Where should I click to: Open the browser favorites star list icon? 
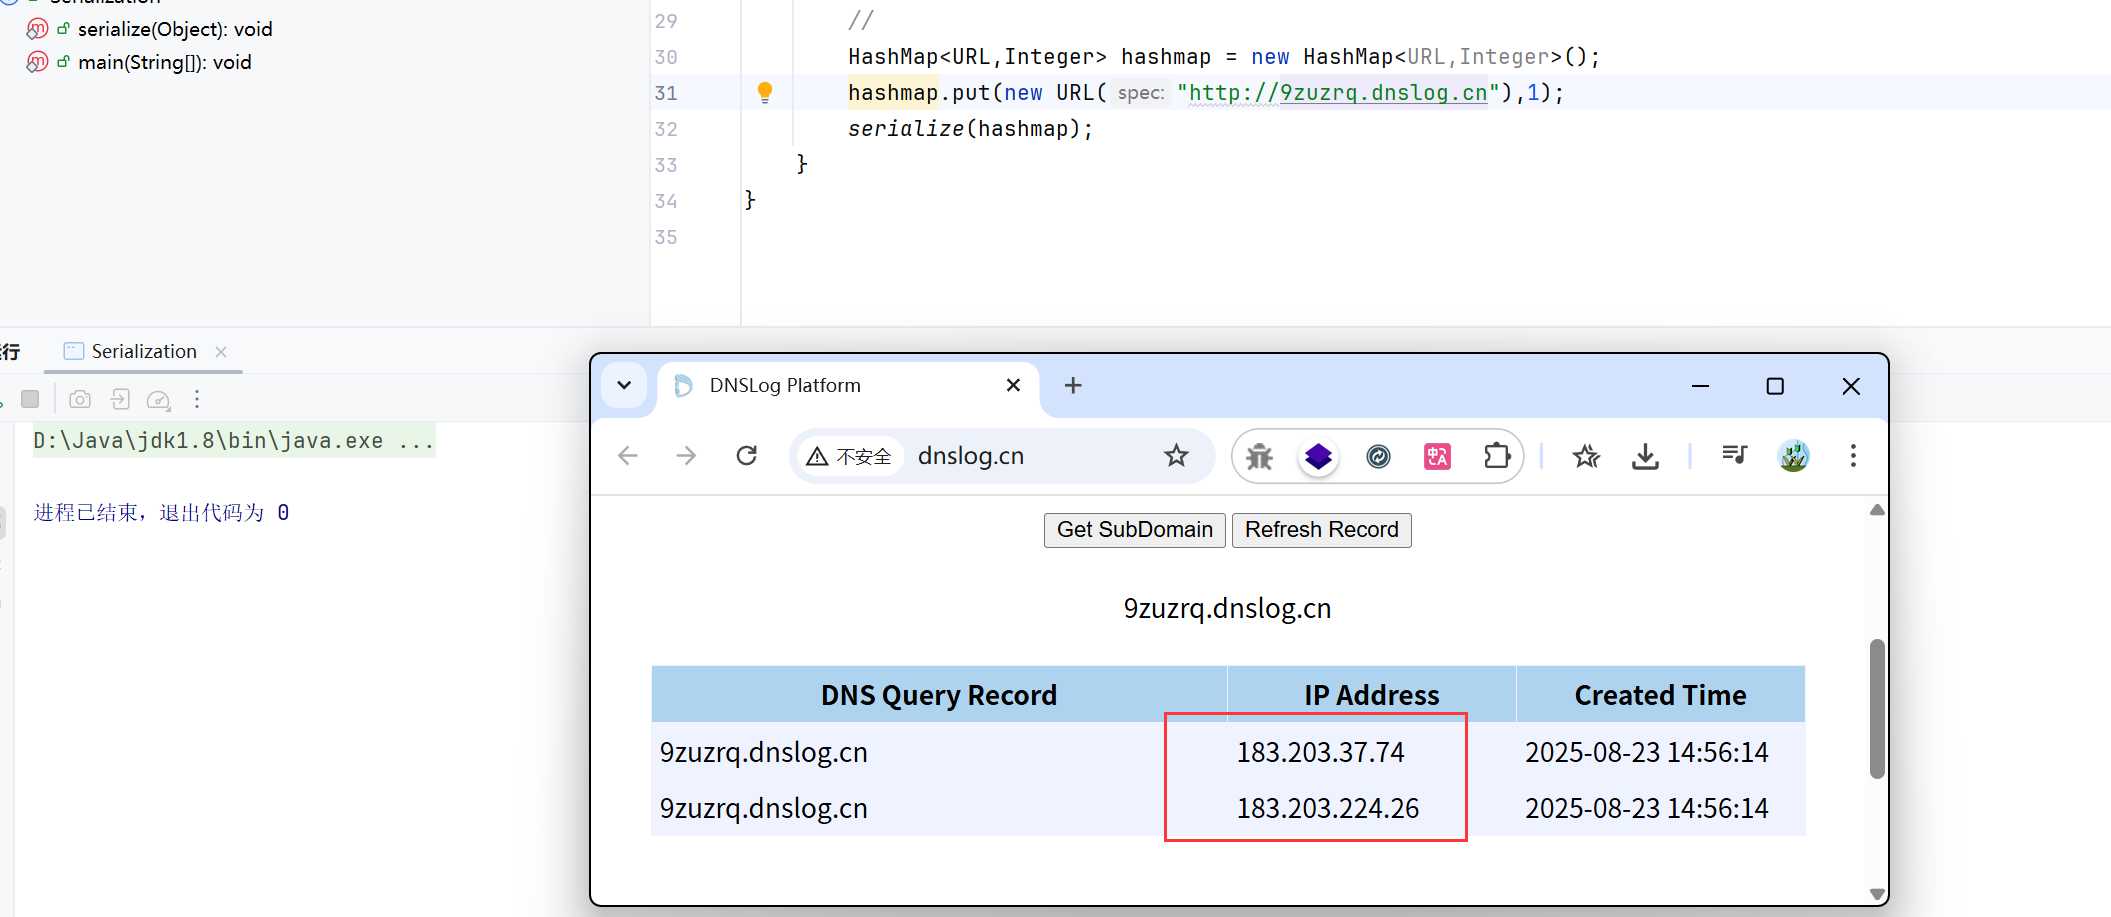pyautogui.click(x=1586, y=457)
